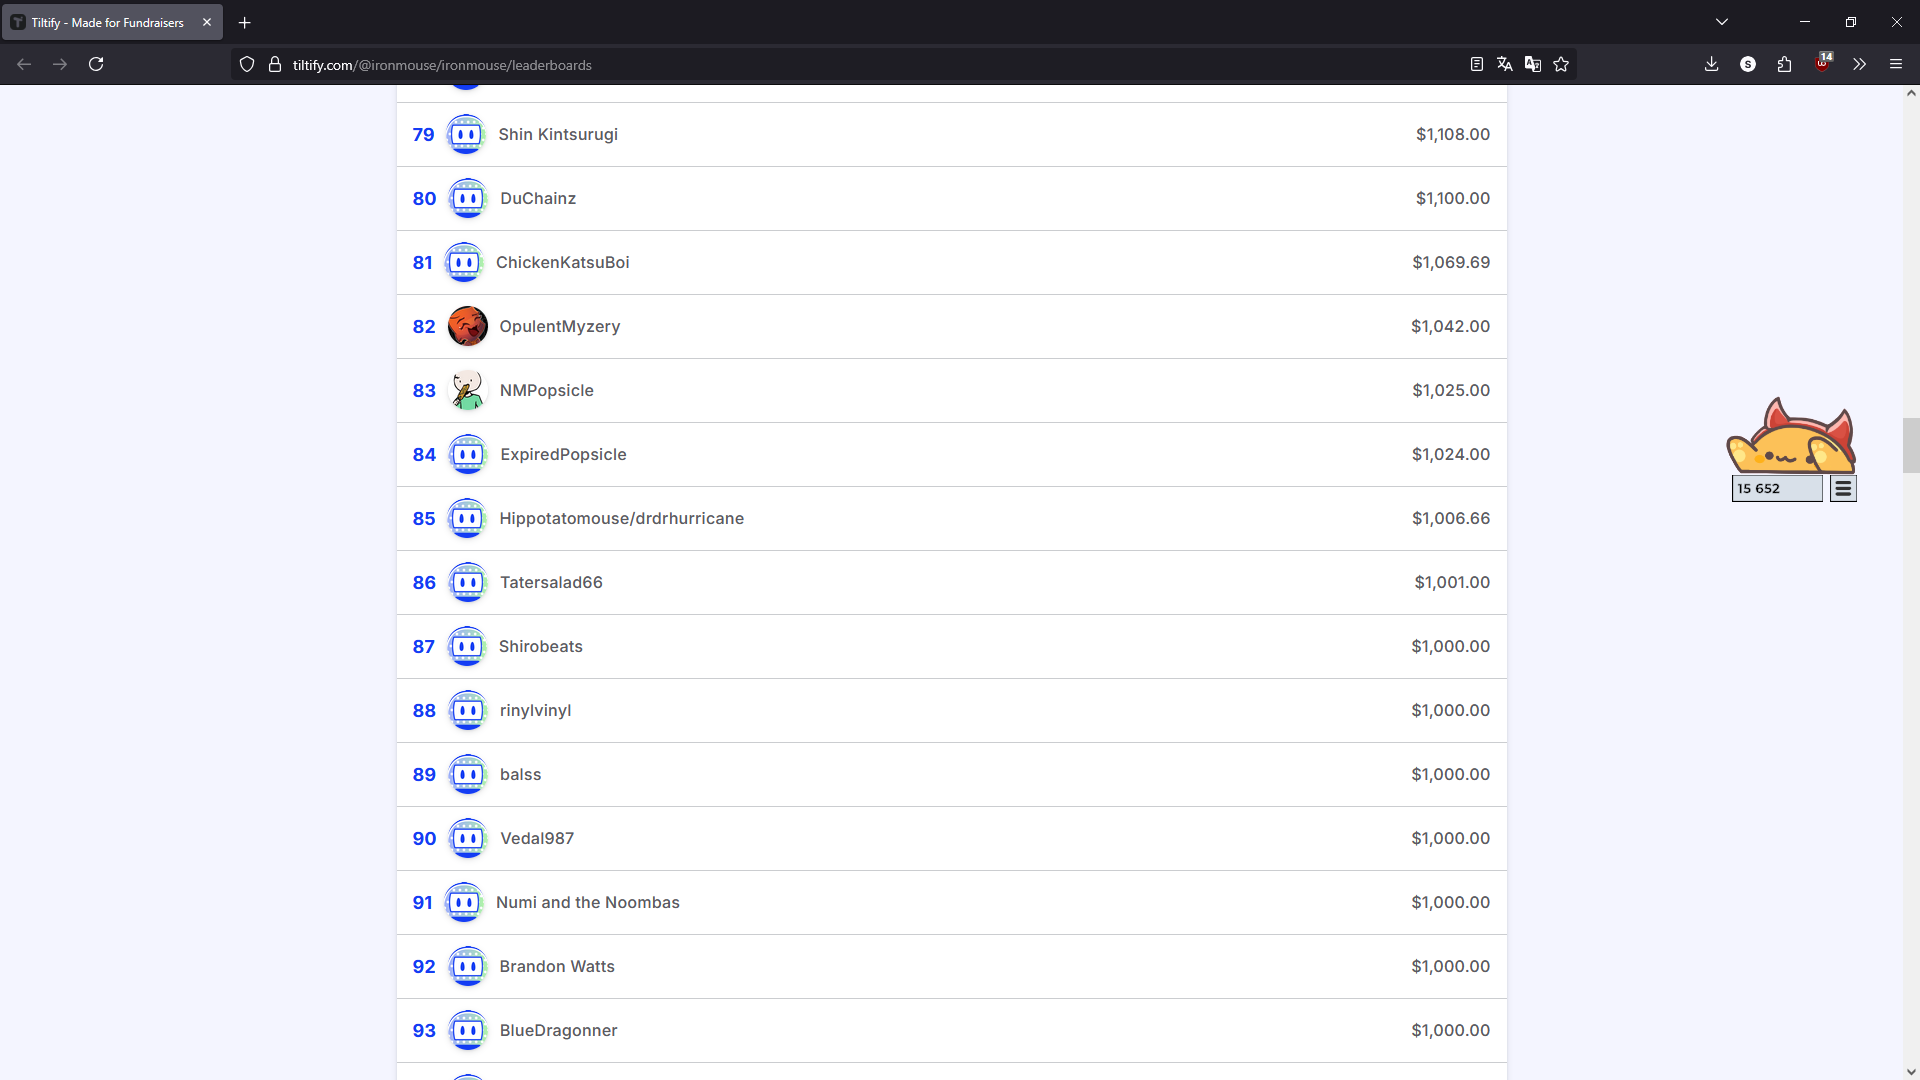Click OpulentMyzery's red profile picture

[x=468, y=326]
